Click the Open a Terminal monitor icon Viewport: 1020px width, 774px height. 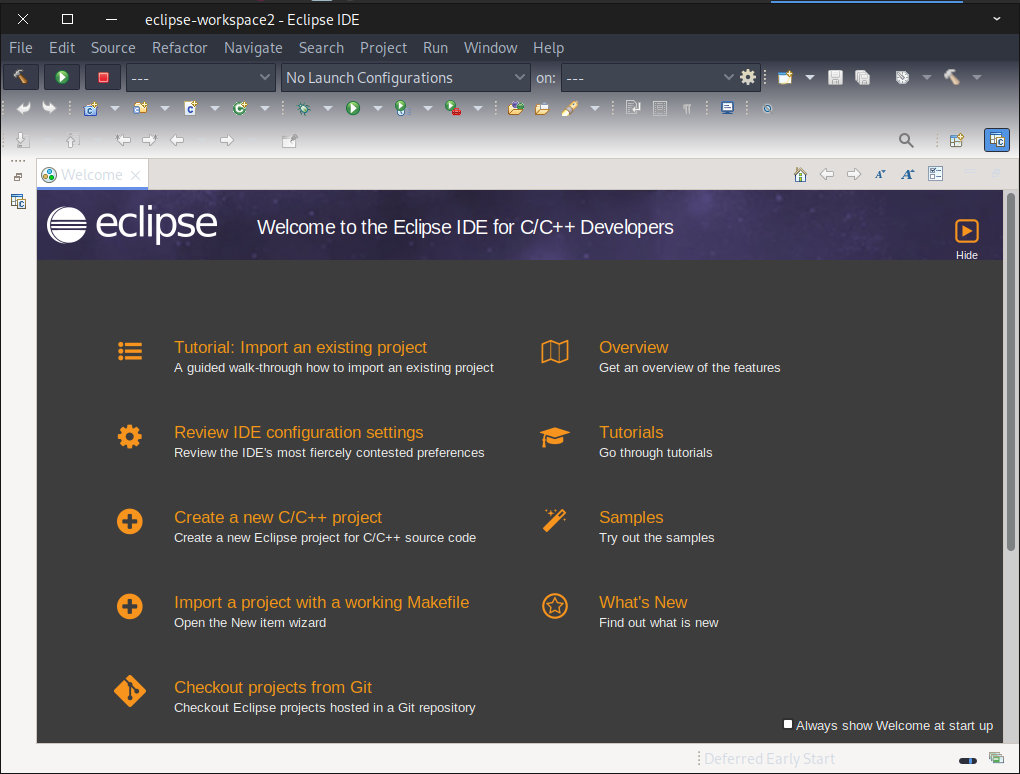point(727,109)
